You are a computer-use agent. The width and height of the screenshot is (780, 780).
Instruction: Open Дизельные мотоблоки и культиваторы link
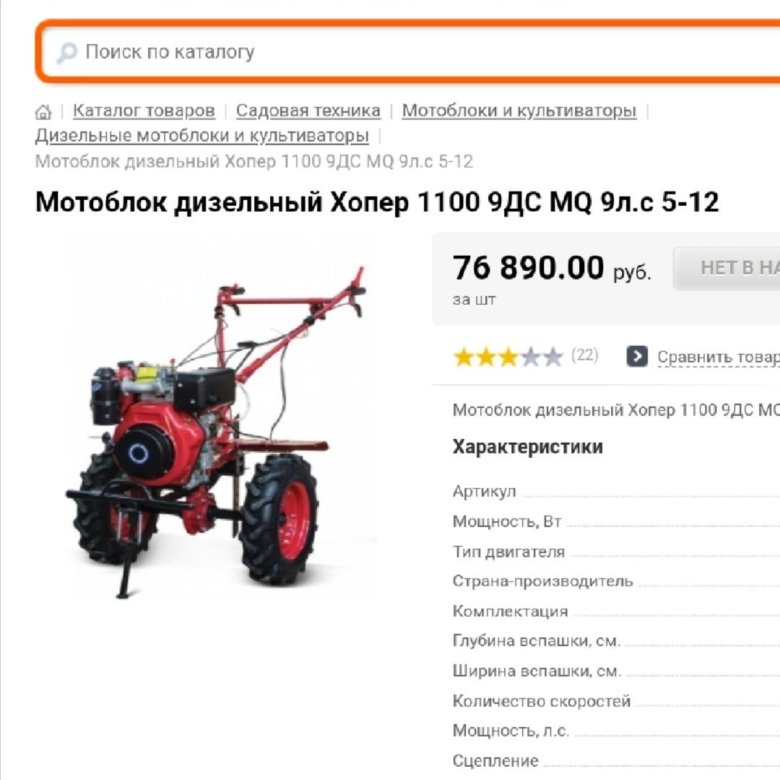click(x=202, y=136)
